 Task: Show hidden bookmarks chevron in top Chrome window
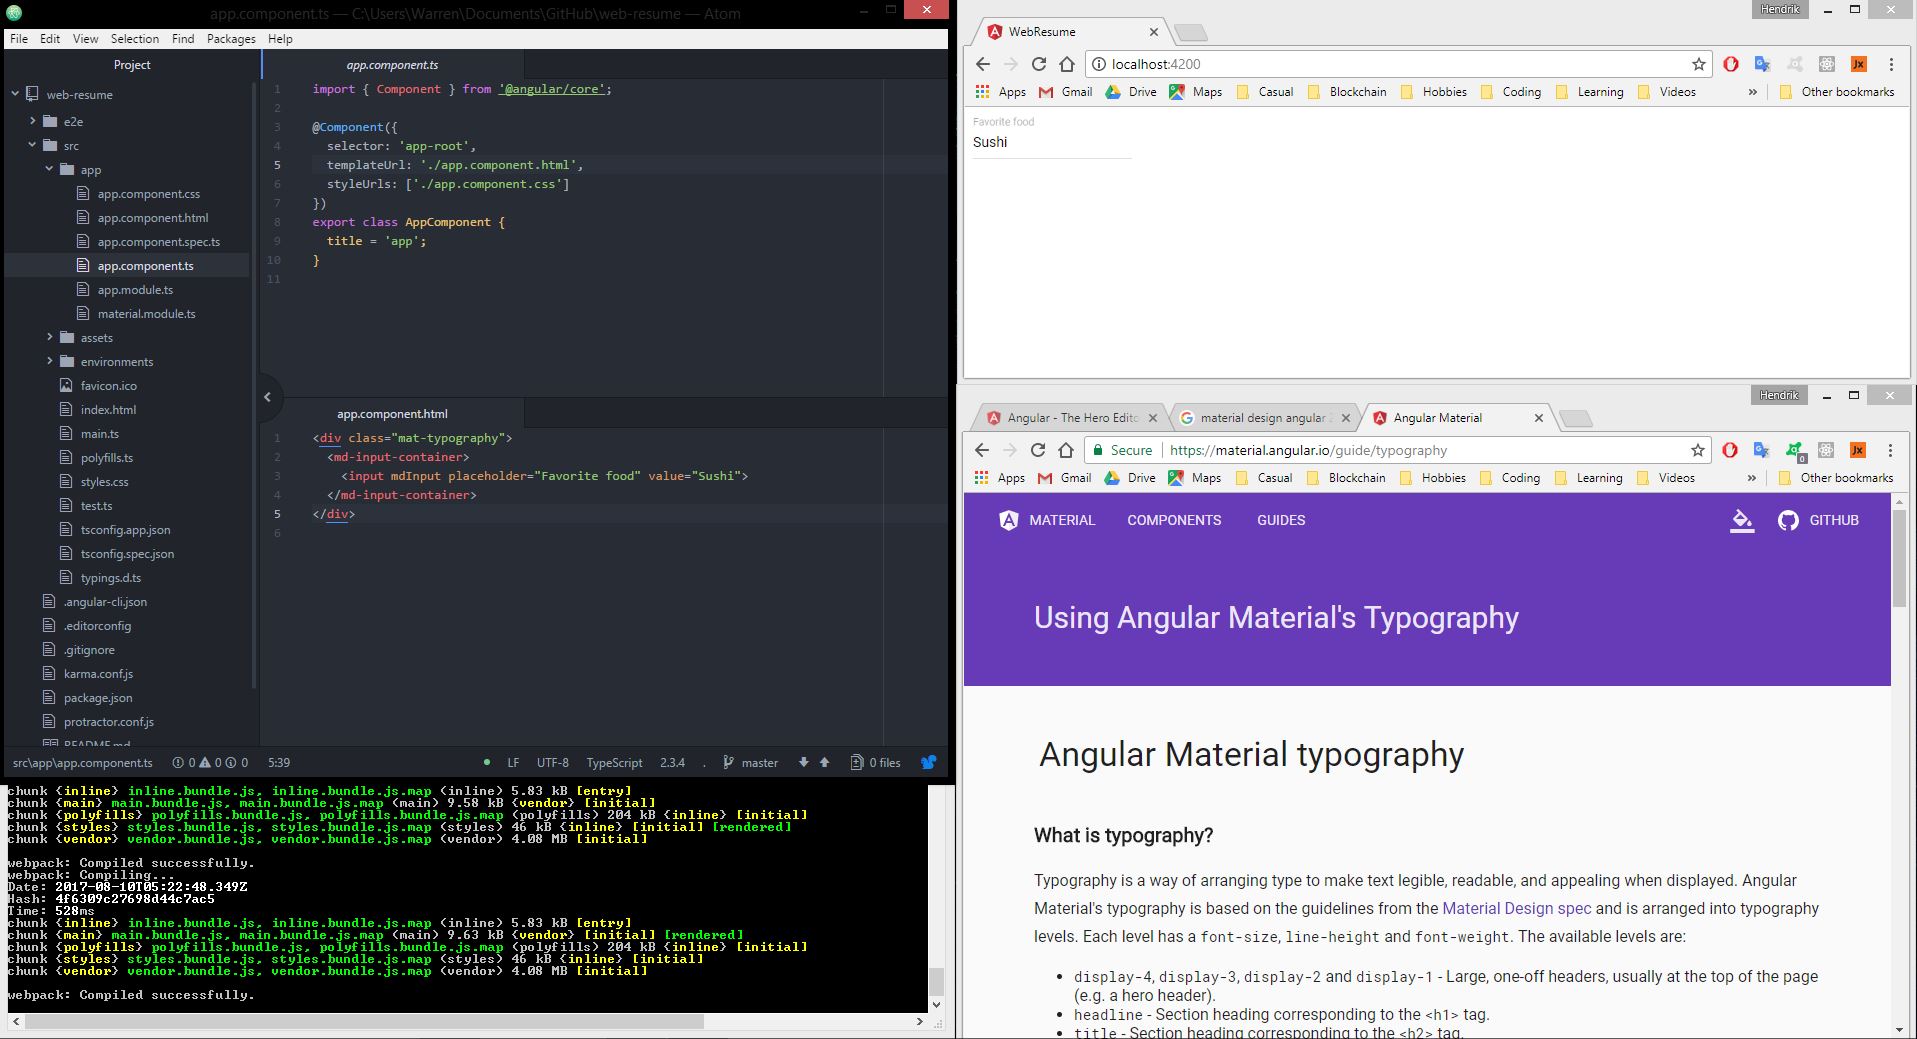point(1752,91)
